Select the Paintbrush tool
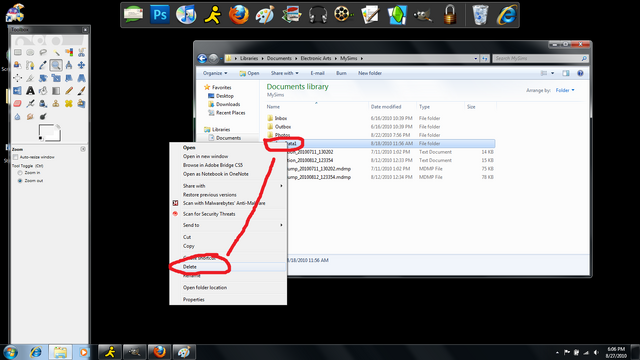The height and width of the screenshot is (360, 640). tap(82, 90)
